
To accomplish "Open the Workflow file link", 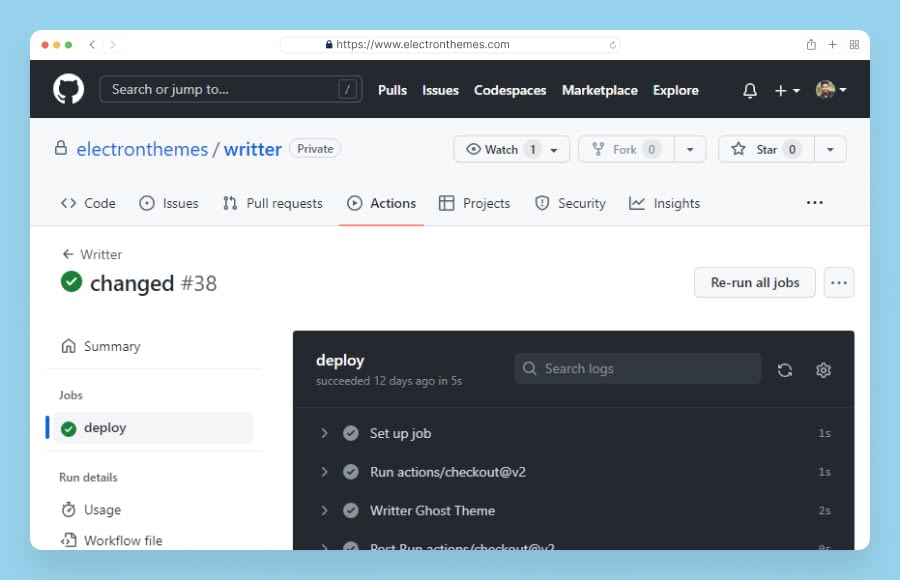I will click(x=112, y=540).
